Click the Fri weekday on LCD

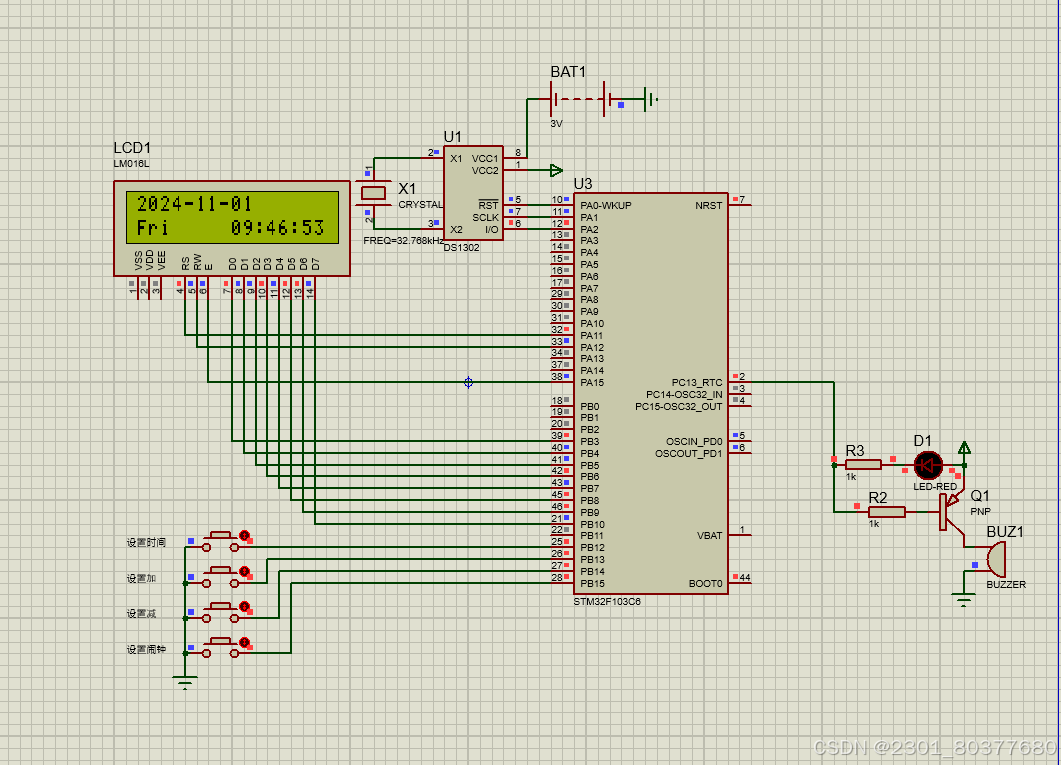(x=152, y=227)
